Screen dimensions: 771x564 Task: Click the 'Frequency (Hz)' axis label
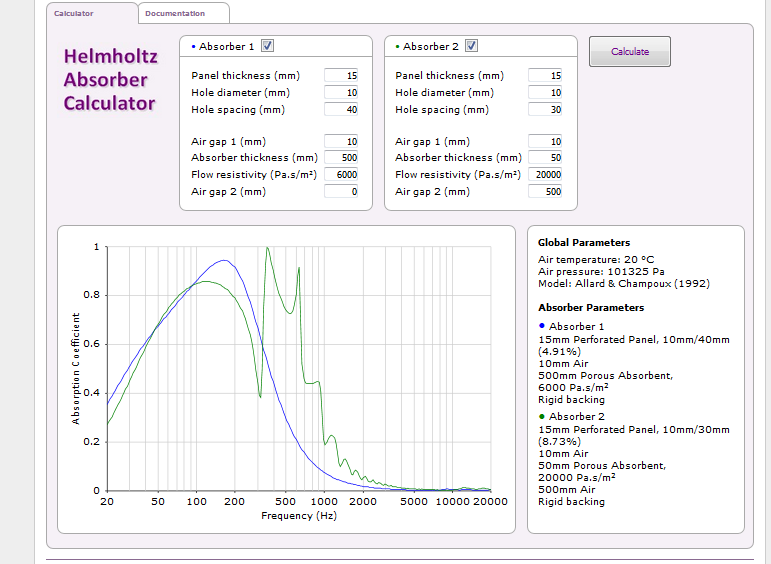click(298, 516)
